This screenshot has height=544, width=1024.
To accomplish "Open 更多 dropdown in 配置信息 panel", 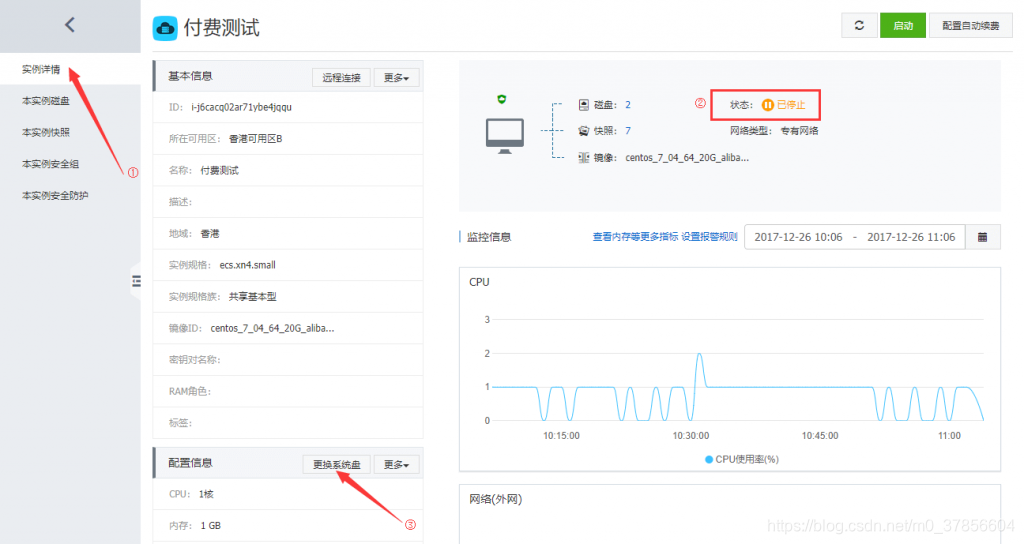I will pyautogui.click(x=396, y=464).
